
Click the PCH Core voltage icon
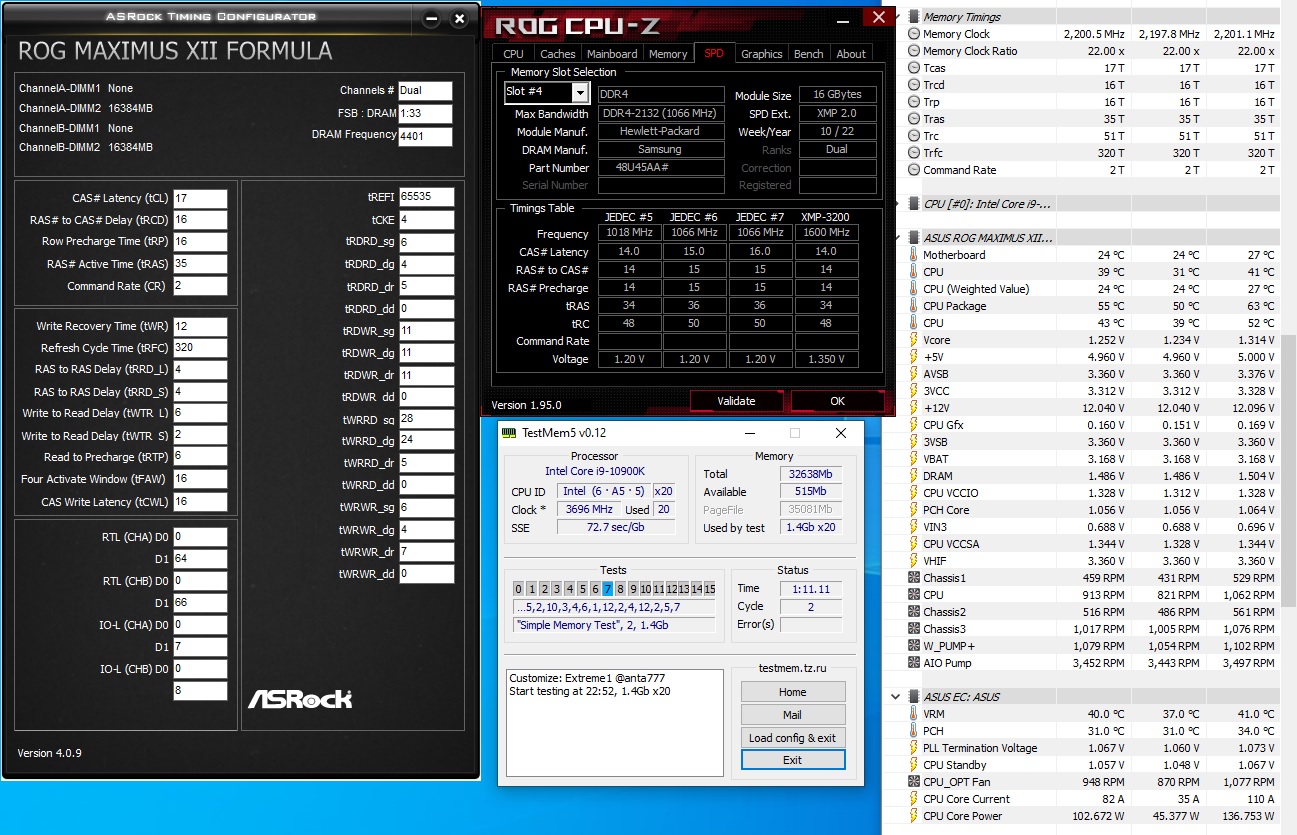click(x=914, y=510)
